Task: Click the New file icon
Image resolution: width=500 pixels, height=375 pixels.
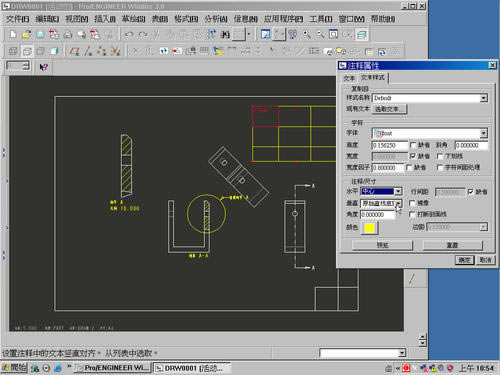Action: coord(13,34)
